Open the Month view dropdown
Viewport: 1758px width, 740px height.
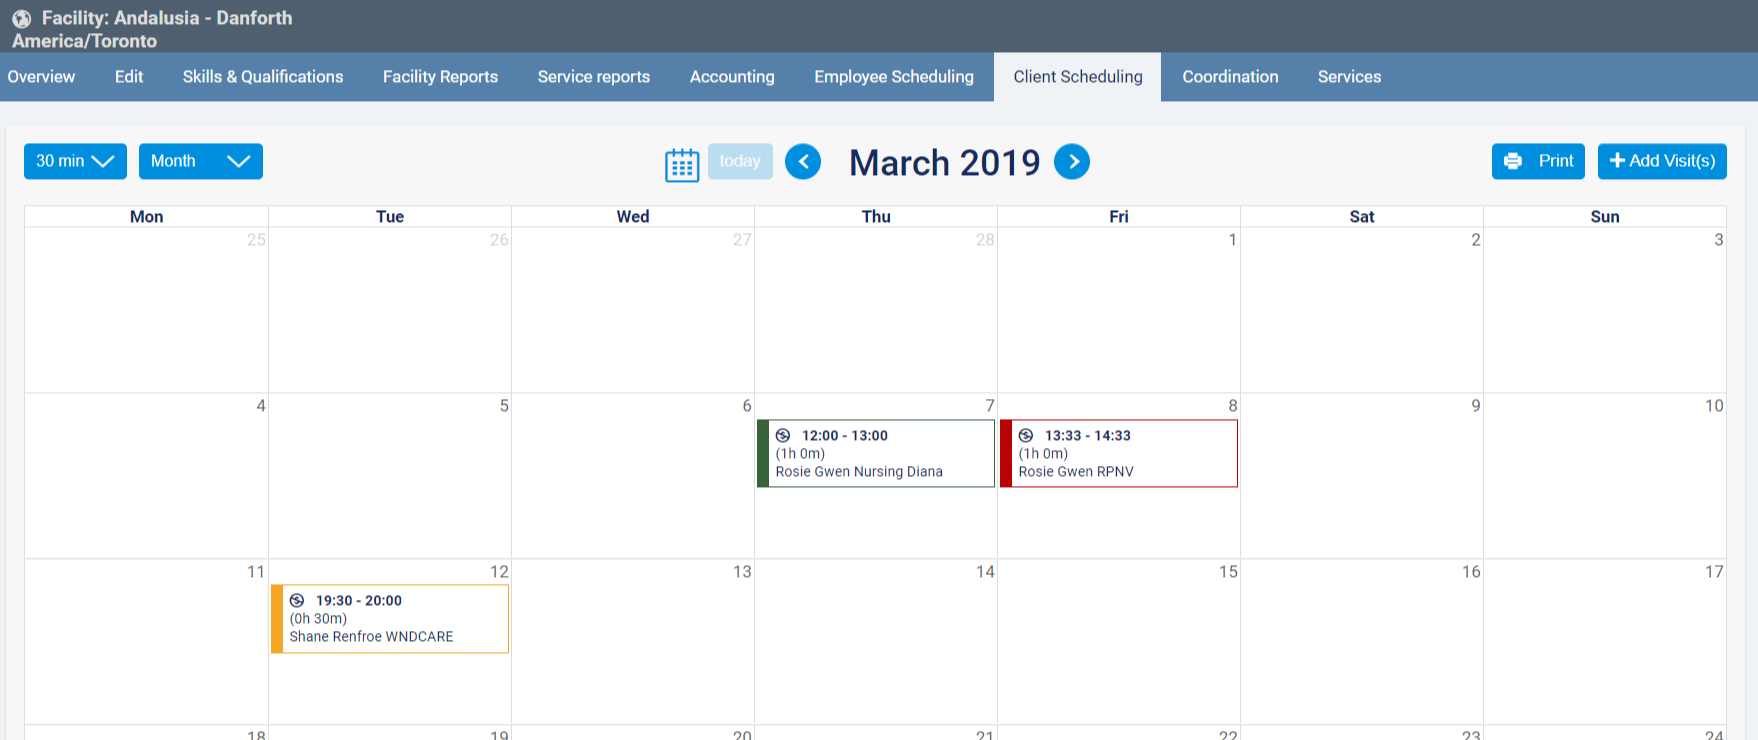201,161
